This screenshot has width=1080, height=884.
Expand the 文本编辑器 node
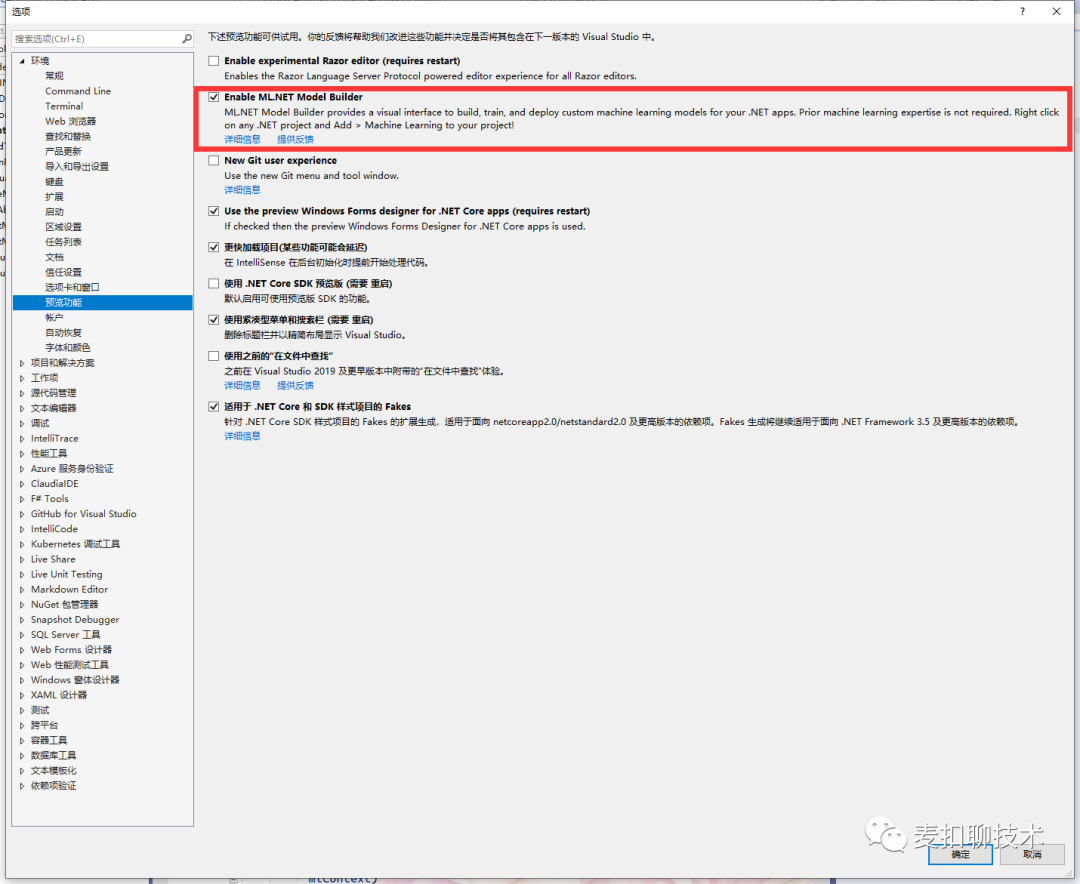coord(22,409)
